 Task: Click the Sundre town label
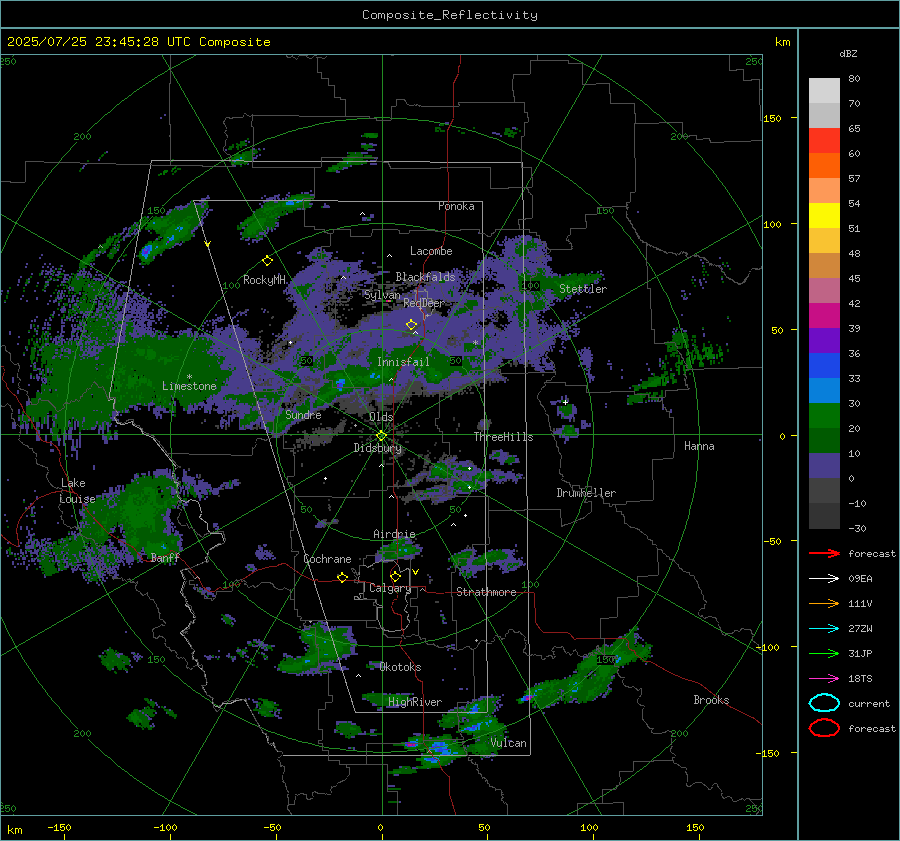point(303,414)
